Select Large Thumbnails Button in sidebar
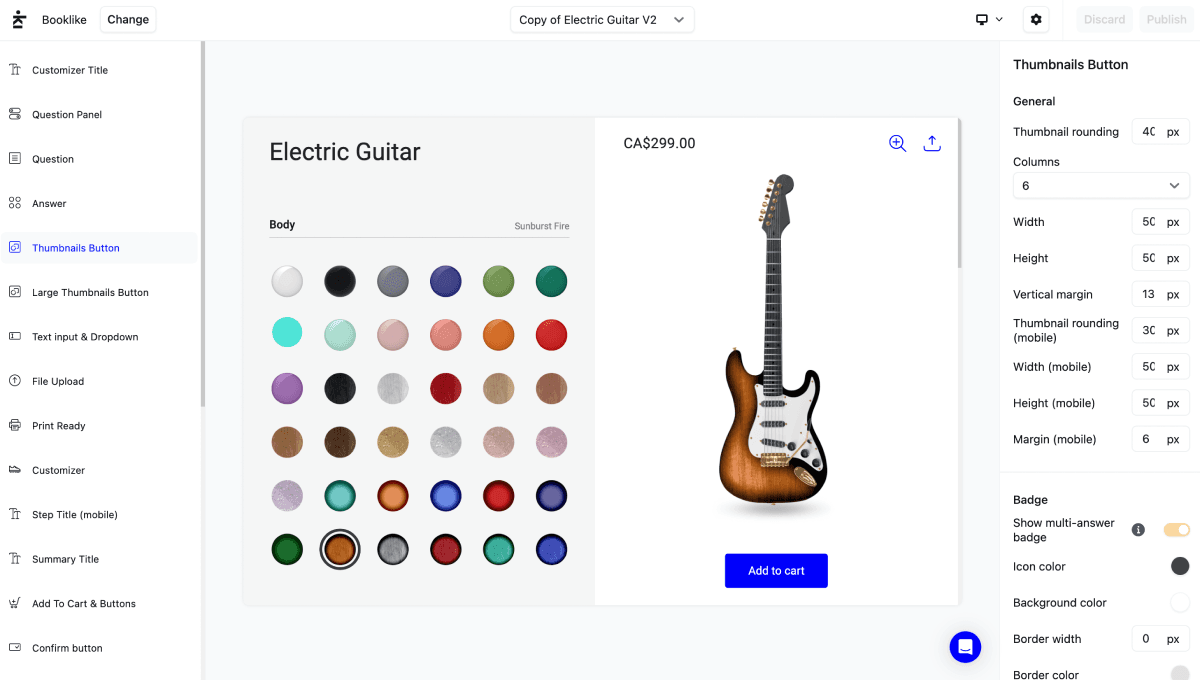 [x=90, y=293]
